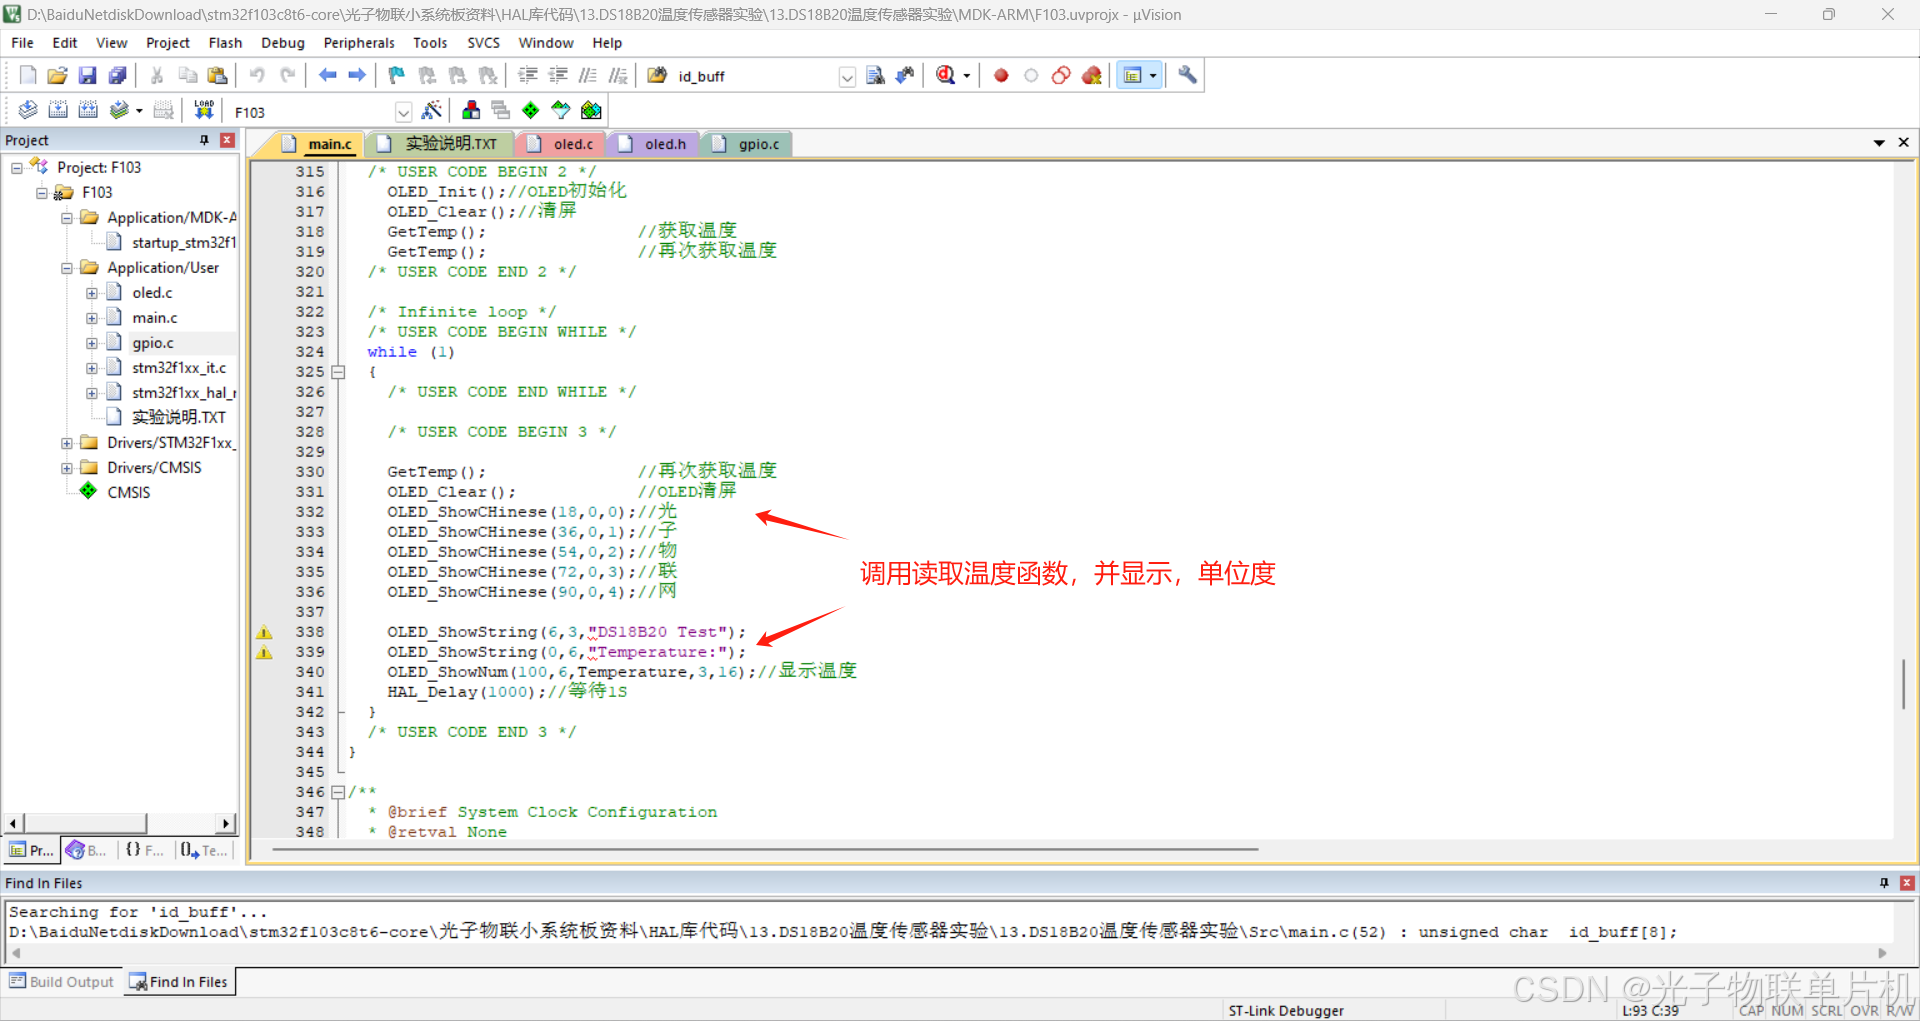Open the F103 target dropdown

(403, 112)
